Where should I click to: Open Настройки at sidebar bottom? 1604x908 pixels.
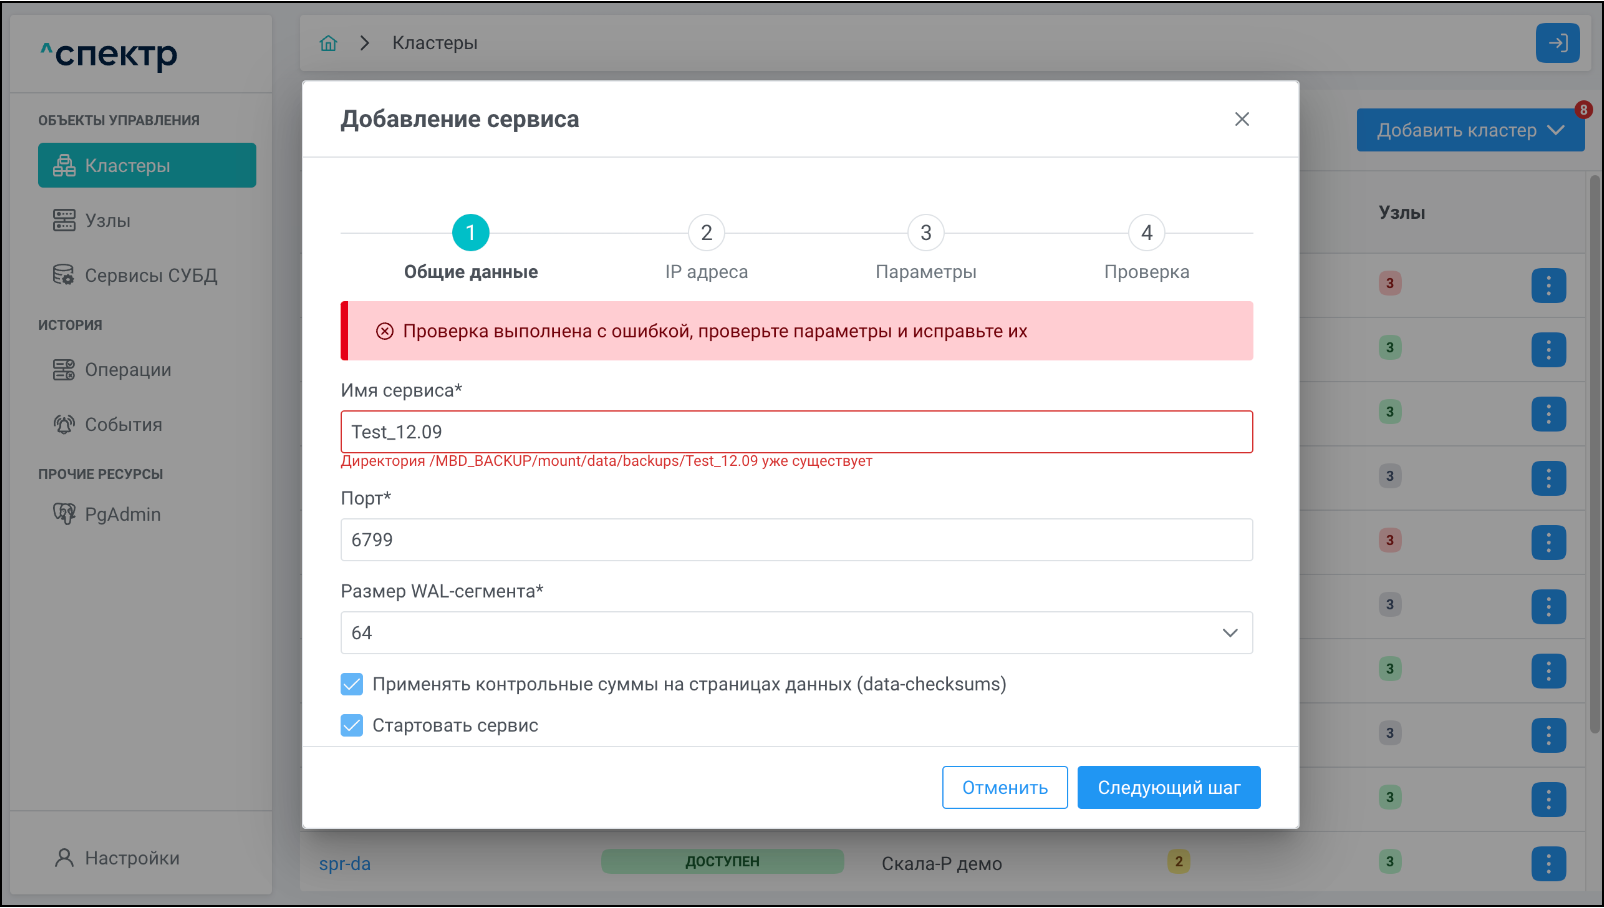coord(131,858)
